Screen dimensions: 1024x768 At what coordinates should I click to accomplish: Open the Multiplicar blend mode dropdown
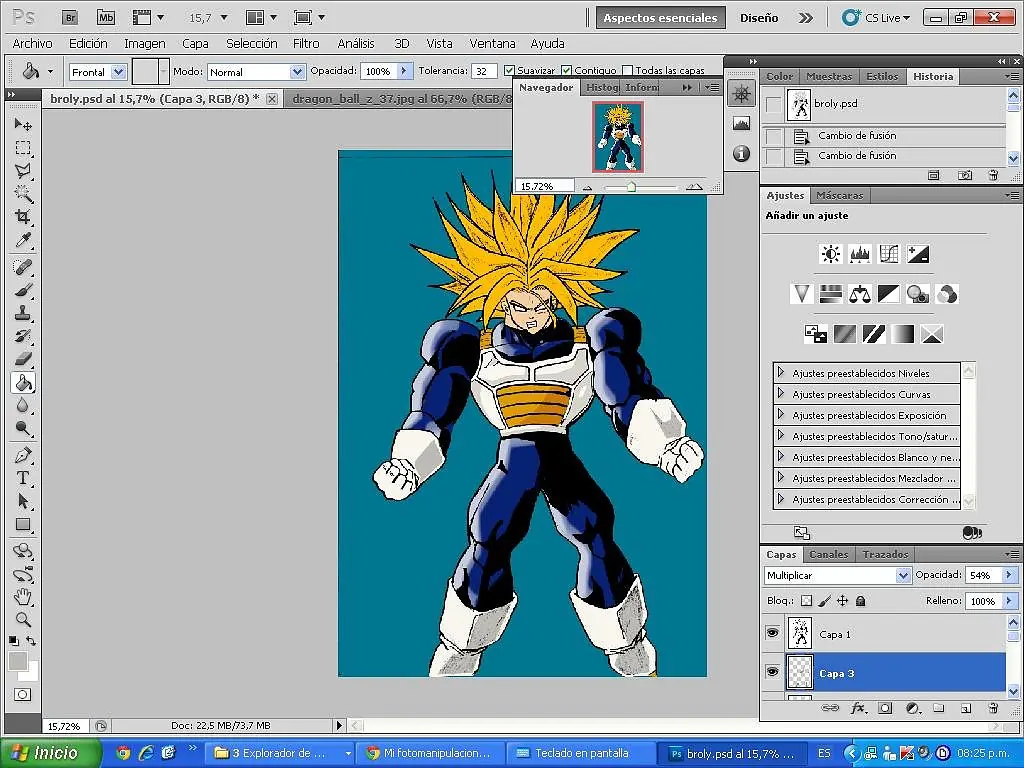(903, 575)
